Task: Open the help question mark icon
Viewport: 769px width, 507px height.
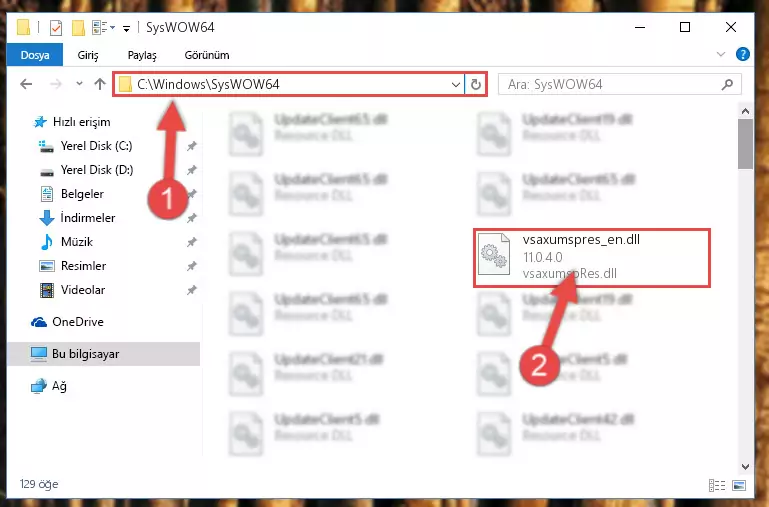Action: coord(743,54)
